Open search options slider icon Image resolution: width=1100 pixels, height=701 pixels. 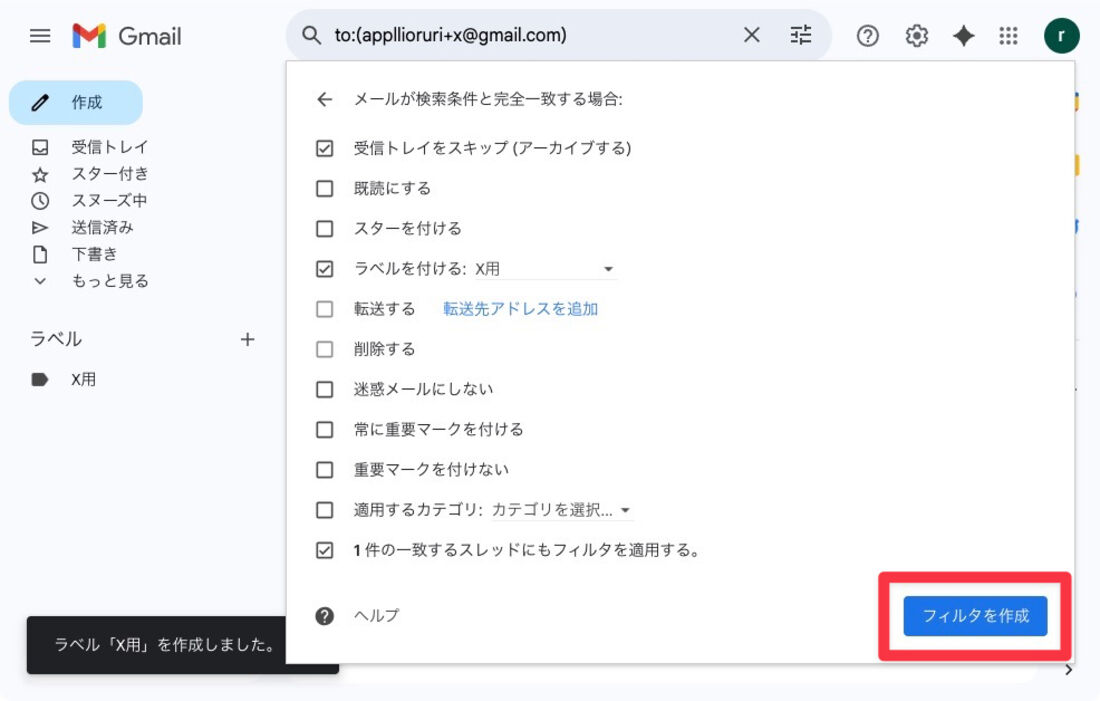click(800, 35)
